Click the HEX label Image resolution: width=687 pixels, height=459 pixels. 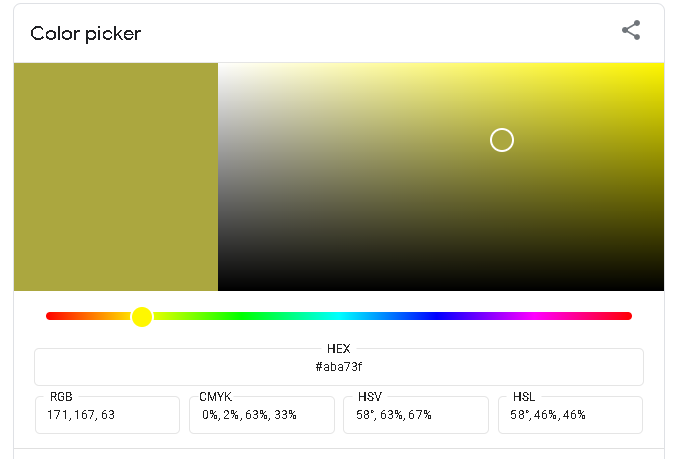338,349
